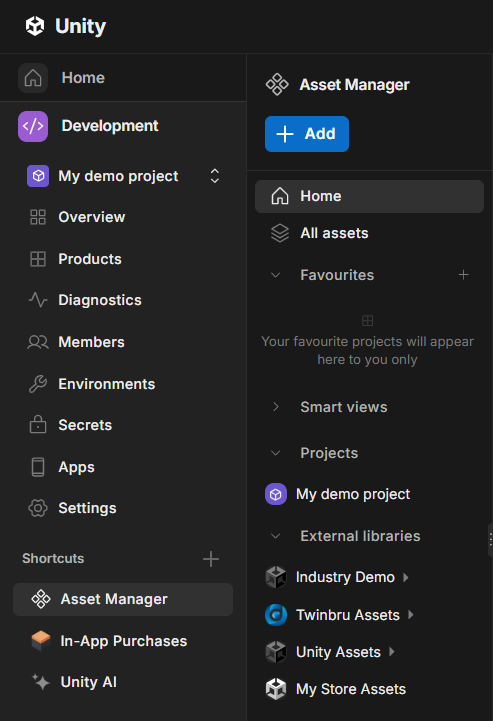Click the blue Add button
Image resolution: width=493 pixels, height=721 pixels.
pos(307,134)
